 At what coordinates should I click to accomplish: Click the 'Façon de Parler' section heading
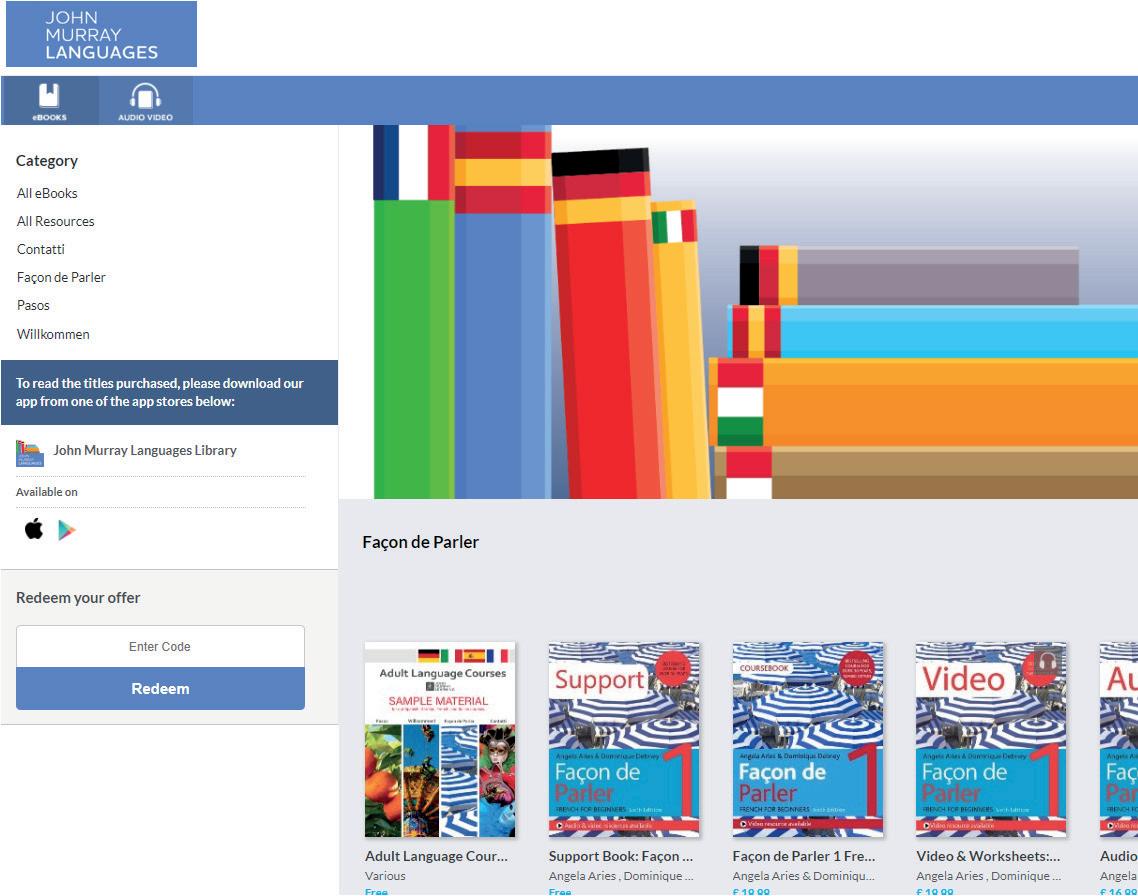(x=420, y=542)
